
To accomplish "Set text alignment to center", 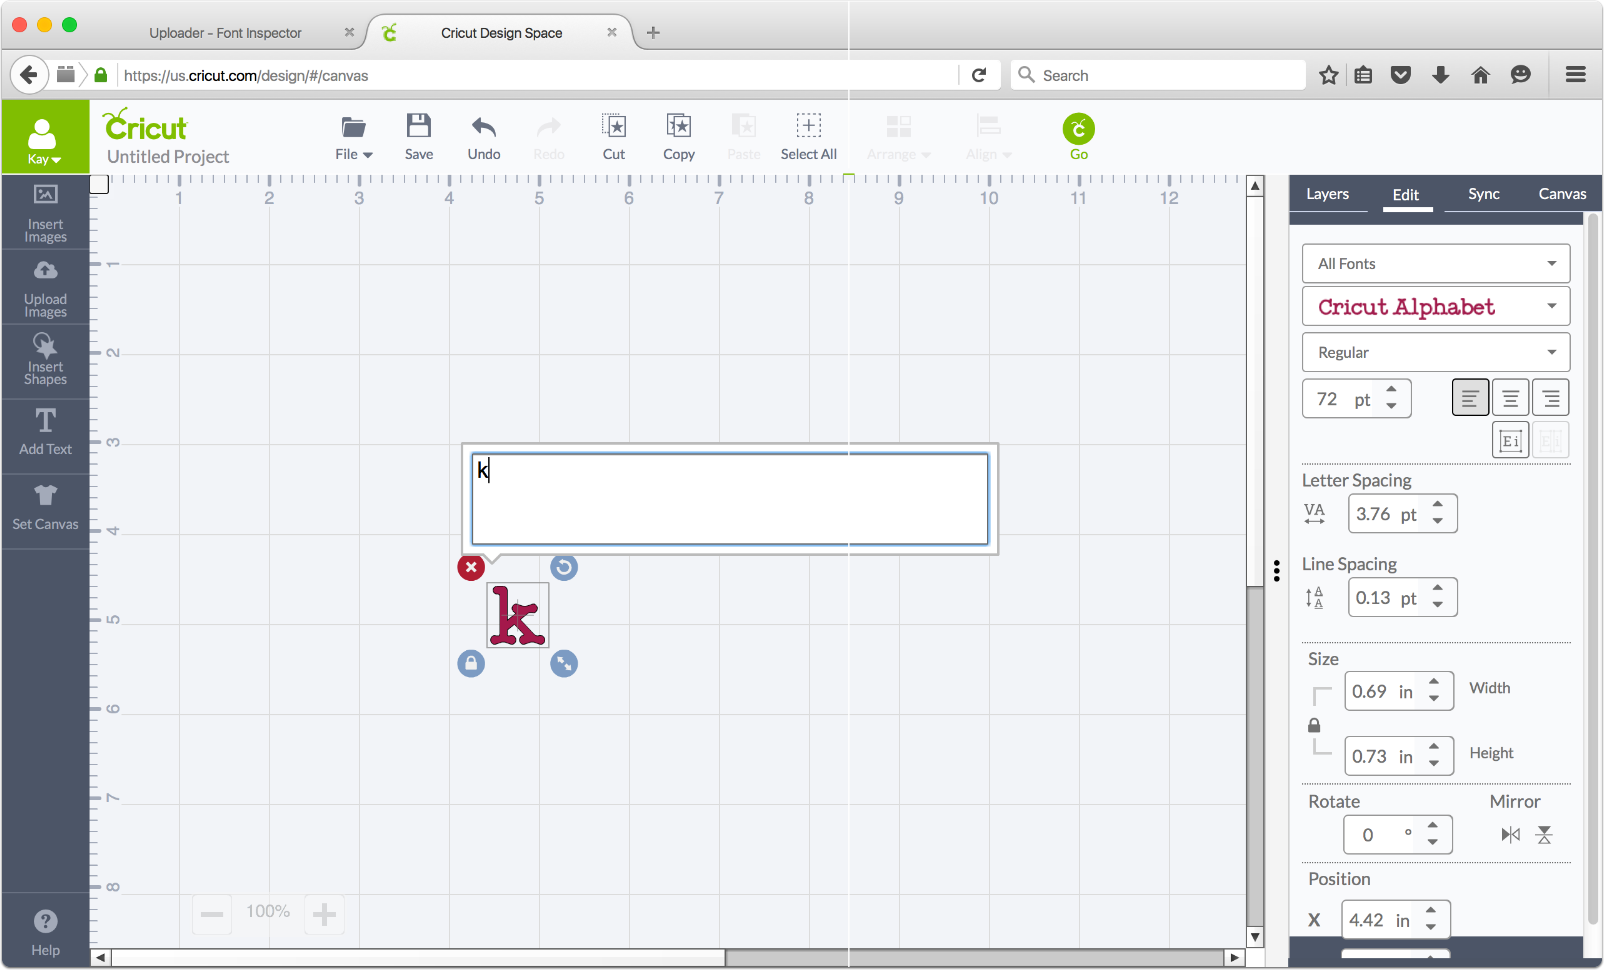I will [x=1510, y=398].
